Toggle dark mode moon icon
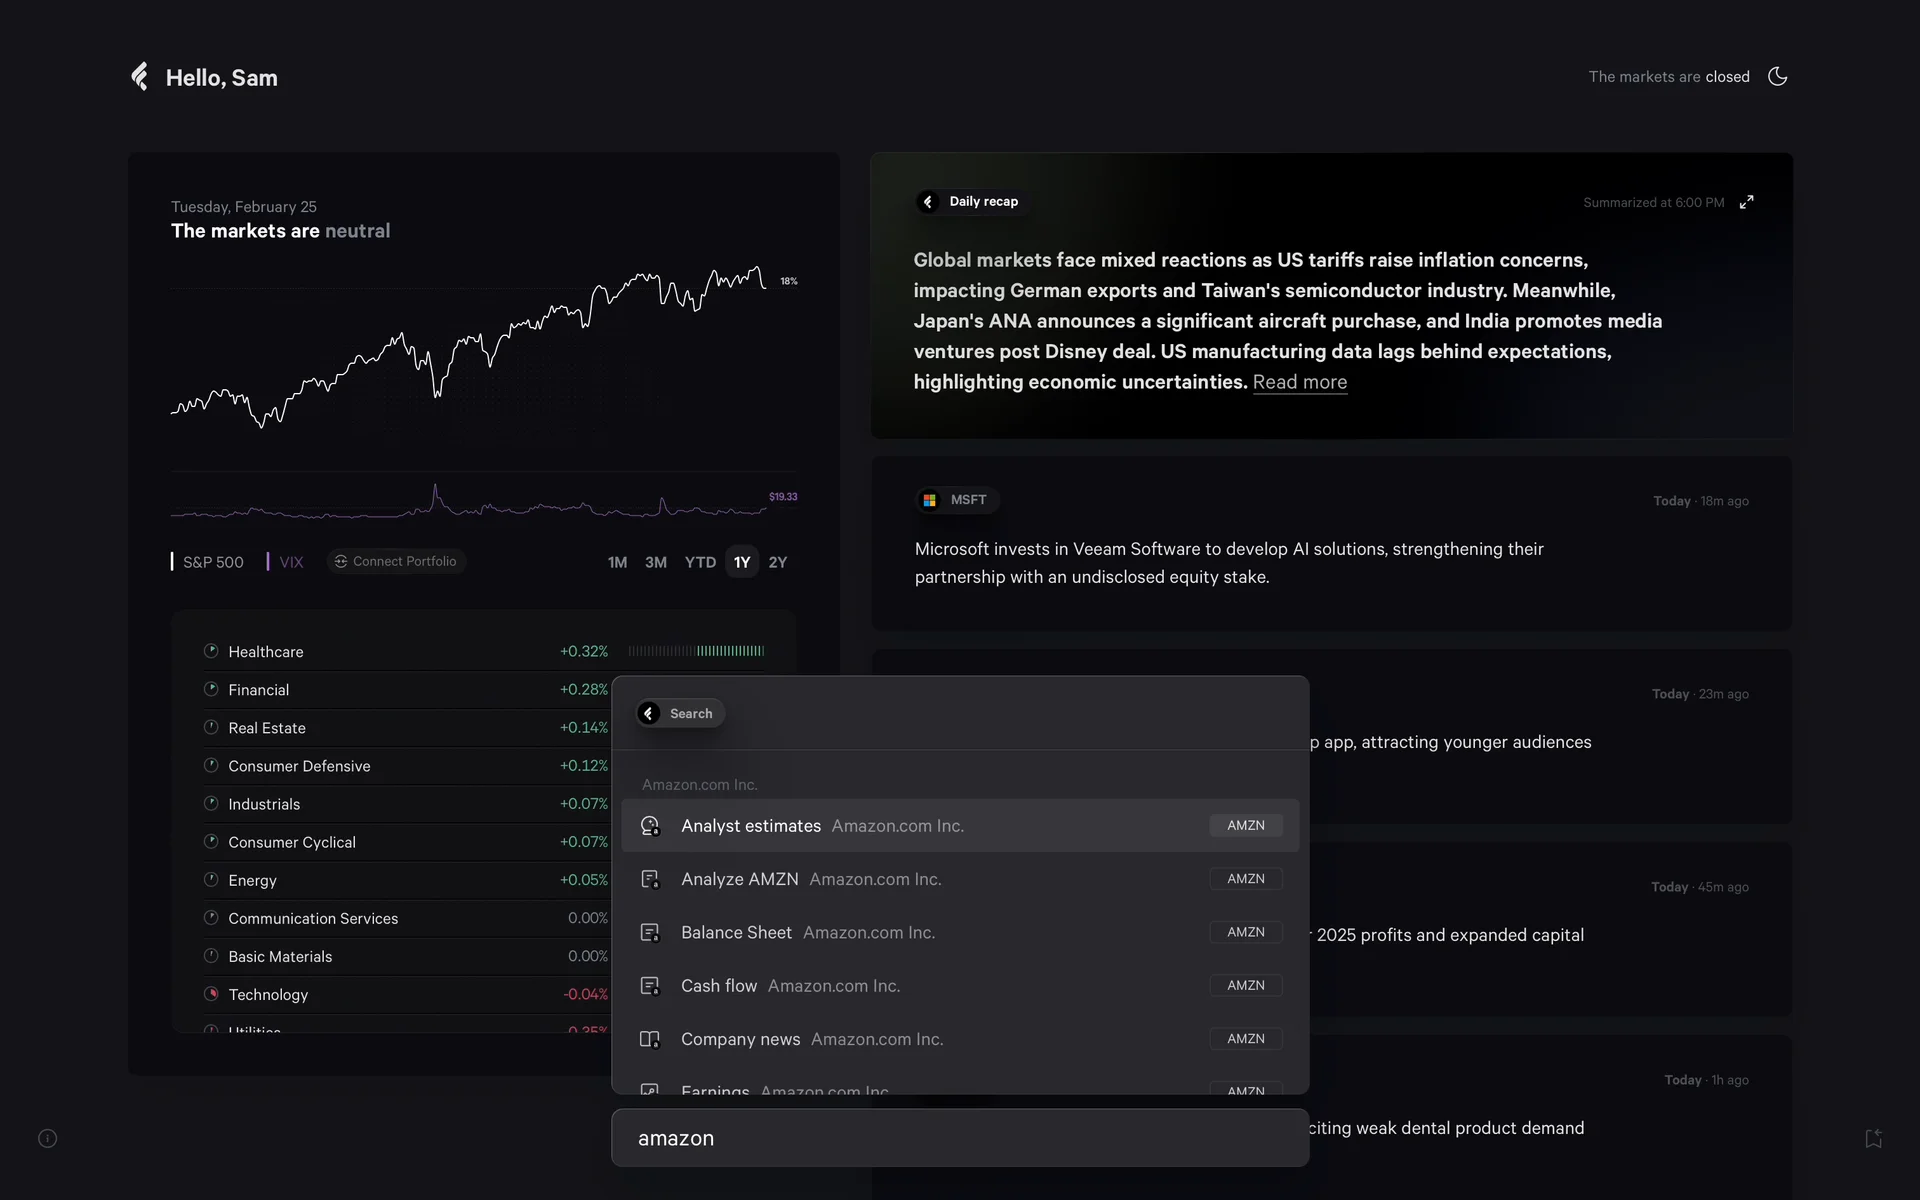Viewport: 1920px width, 1200px height. [x=1777, y=77]
